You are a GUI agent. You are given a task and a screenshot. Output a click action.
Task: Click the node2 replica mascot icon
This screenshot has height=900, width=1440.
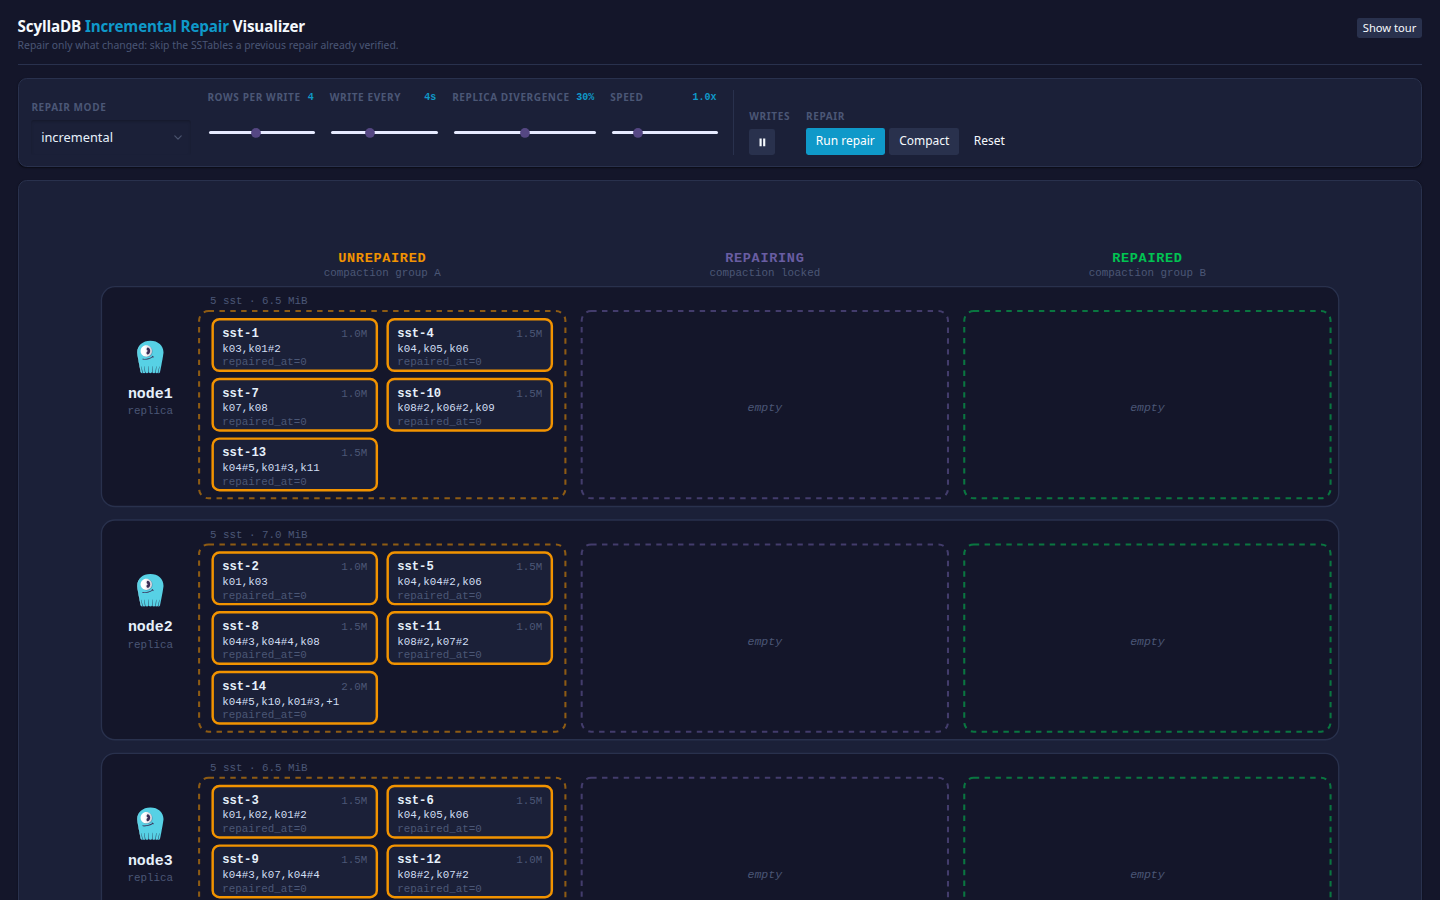(x=150, y=590)
